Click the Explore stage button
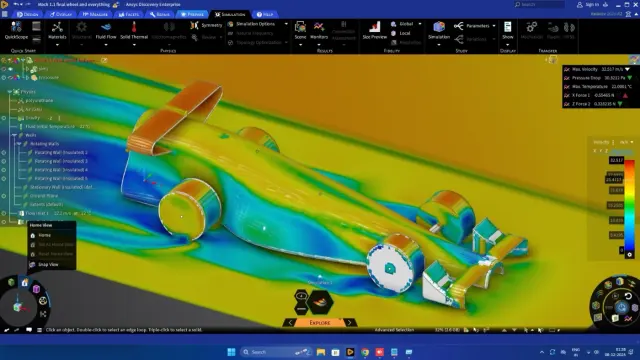 point(320,322)
